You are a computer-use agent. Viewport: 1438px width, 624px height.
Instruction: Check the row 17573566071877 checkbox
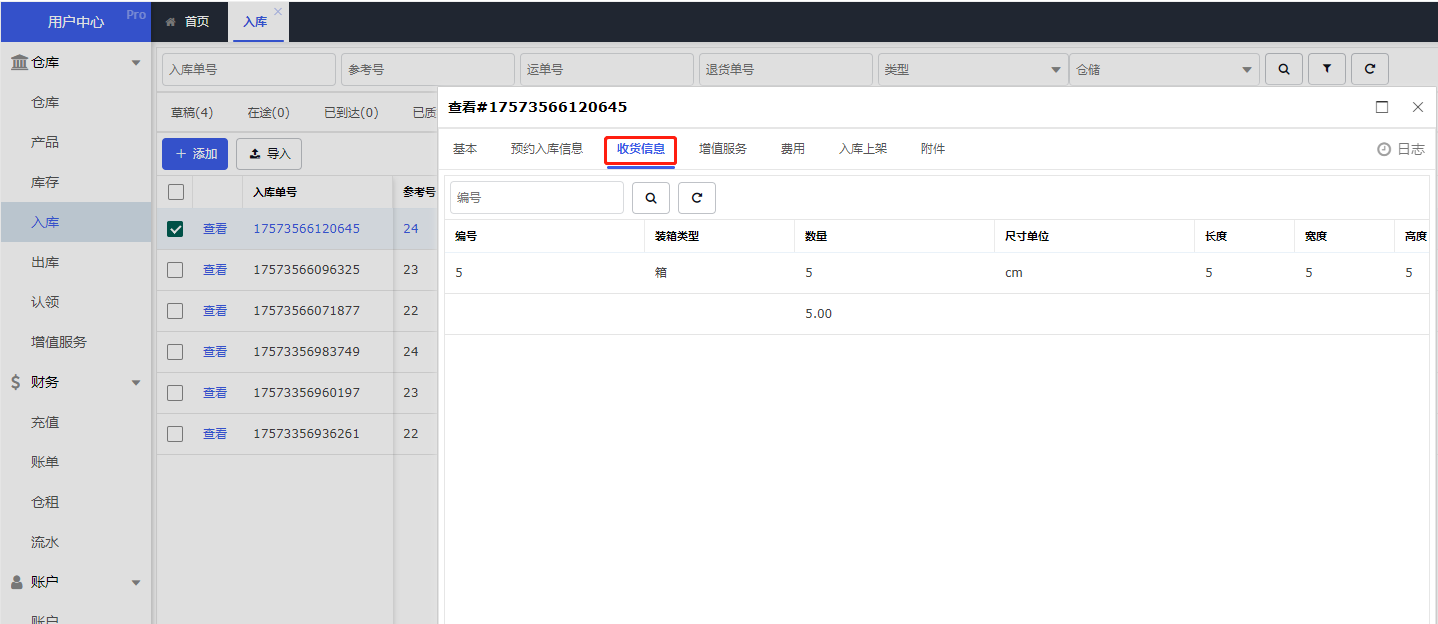coord(175,311)
